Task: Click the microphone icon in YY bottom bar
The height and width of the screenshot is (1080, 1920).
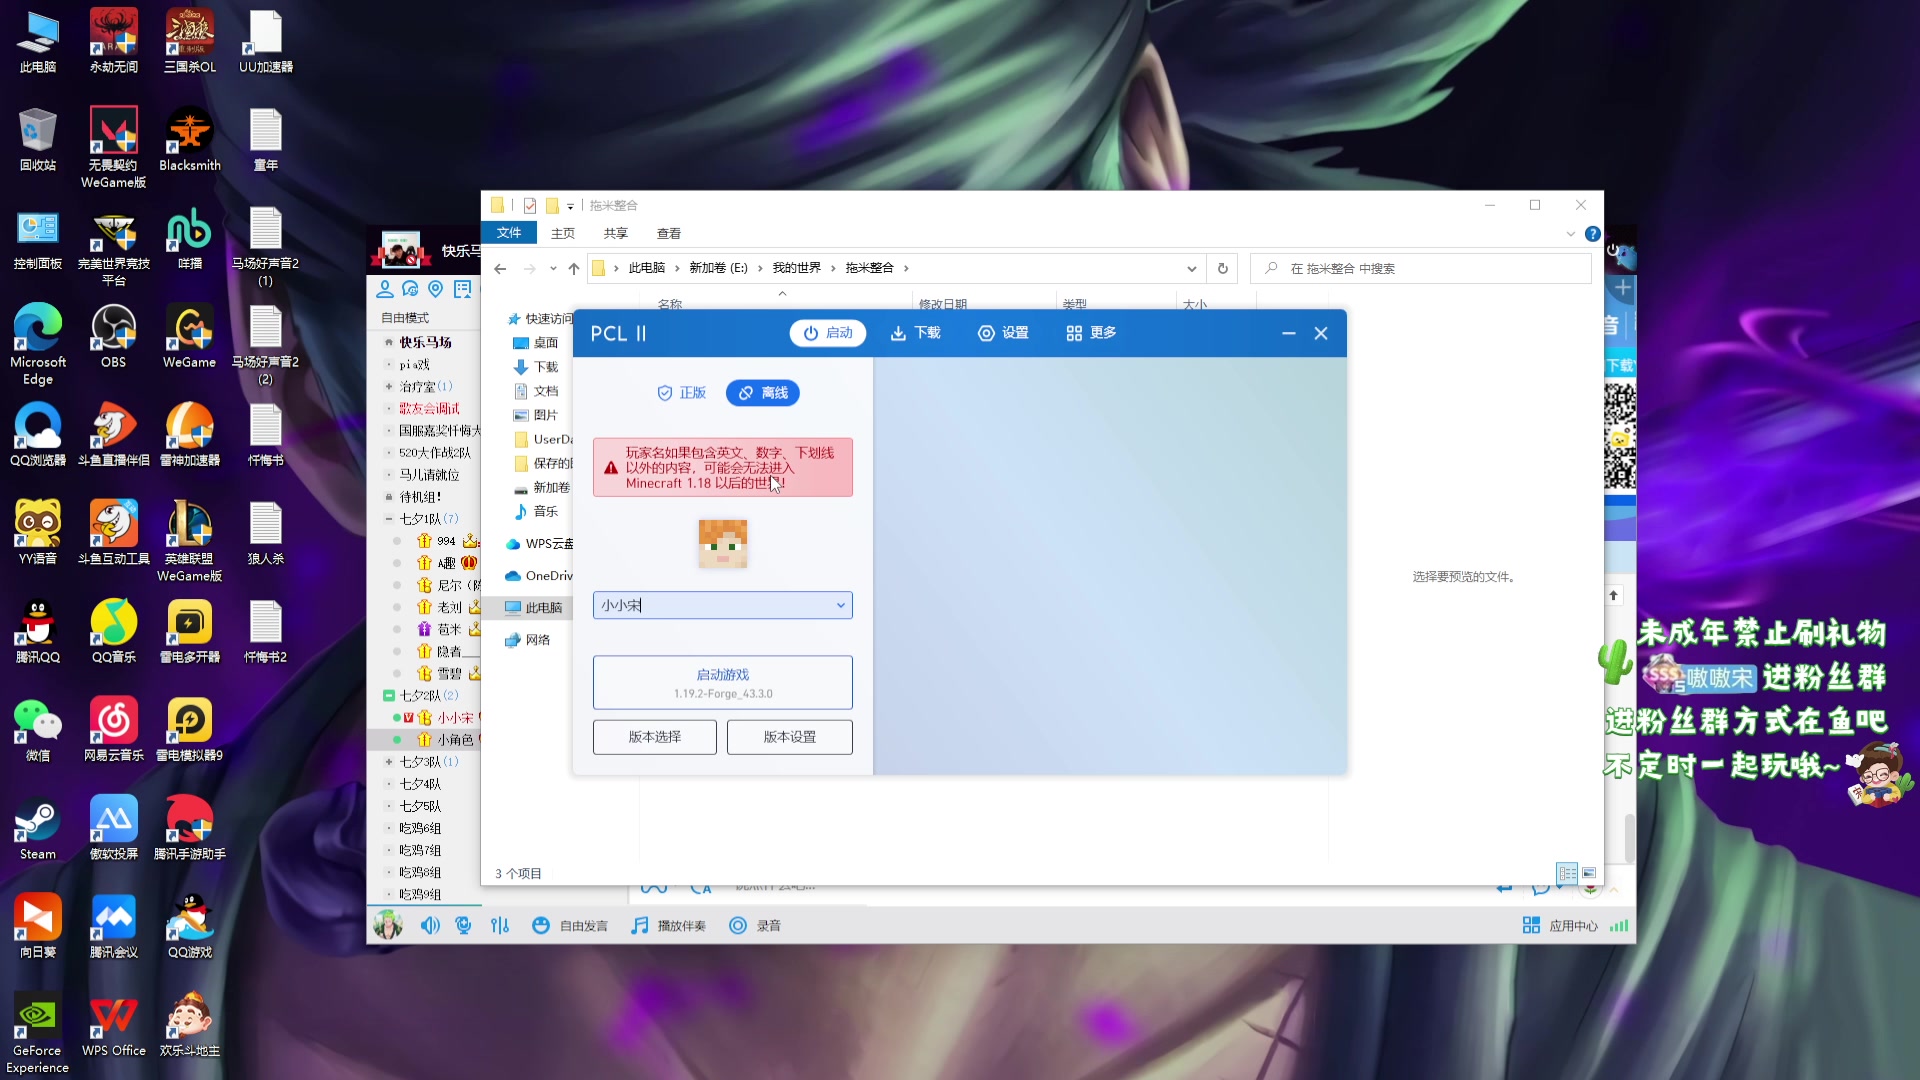Action: 463,925
